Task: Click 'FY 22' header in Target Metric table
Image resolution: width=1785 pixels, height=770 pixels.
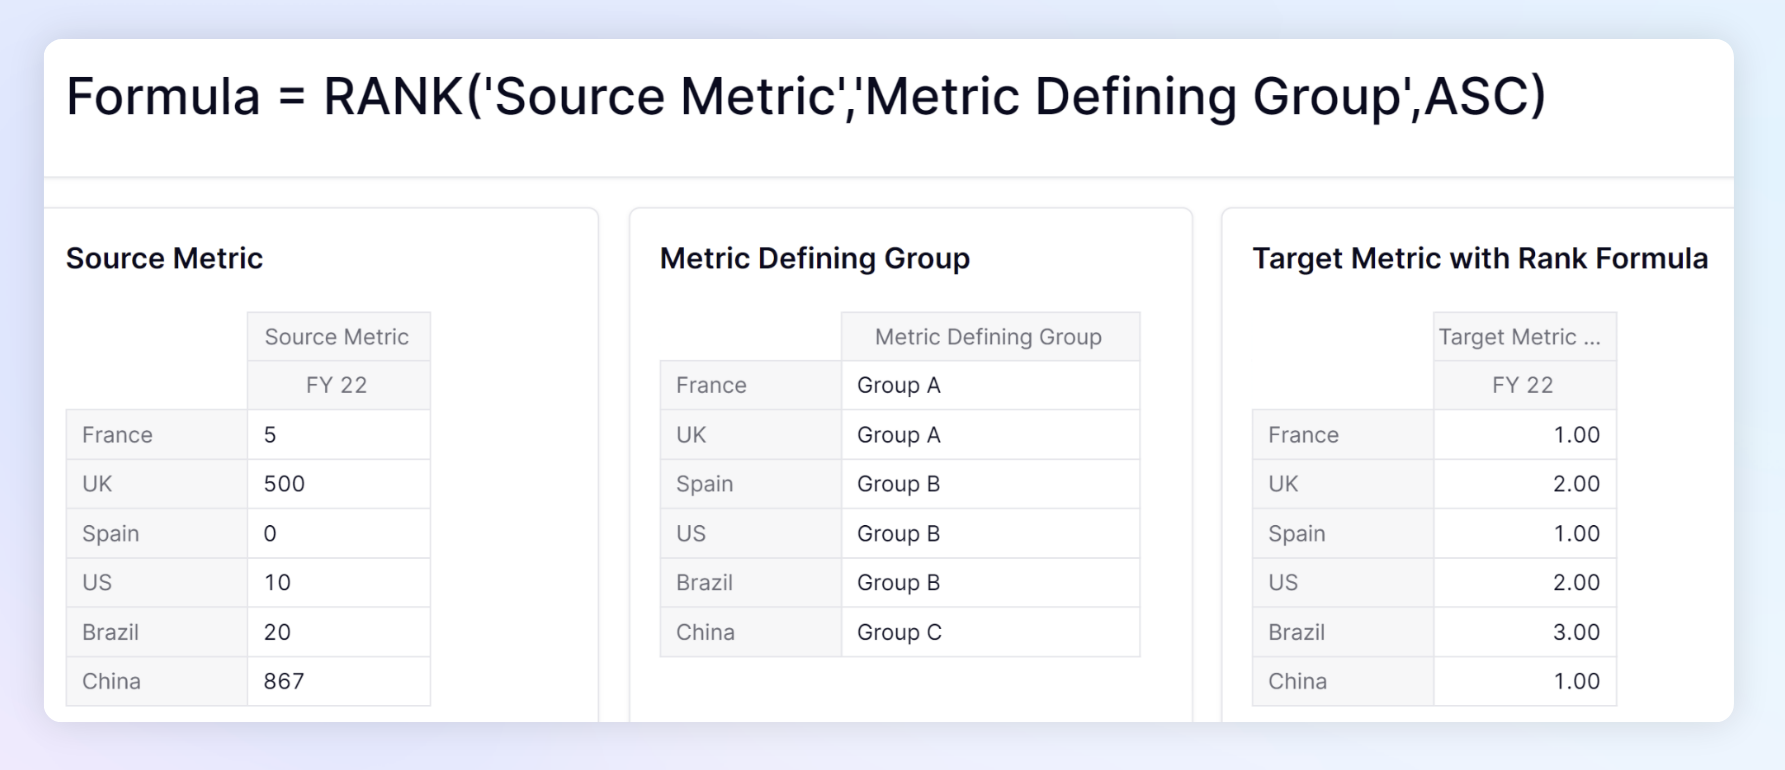Action: tap(1525, 385)
